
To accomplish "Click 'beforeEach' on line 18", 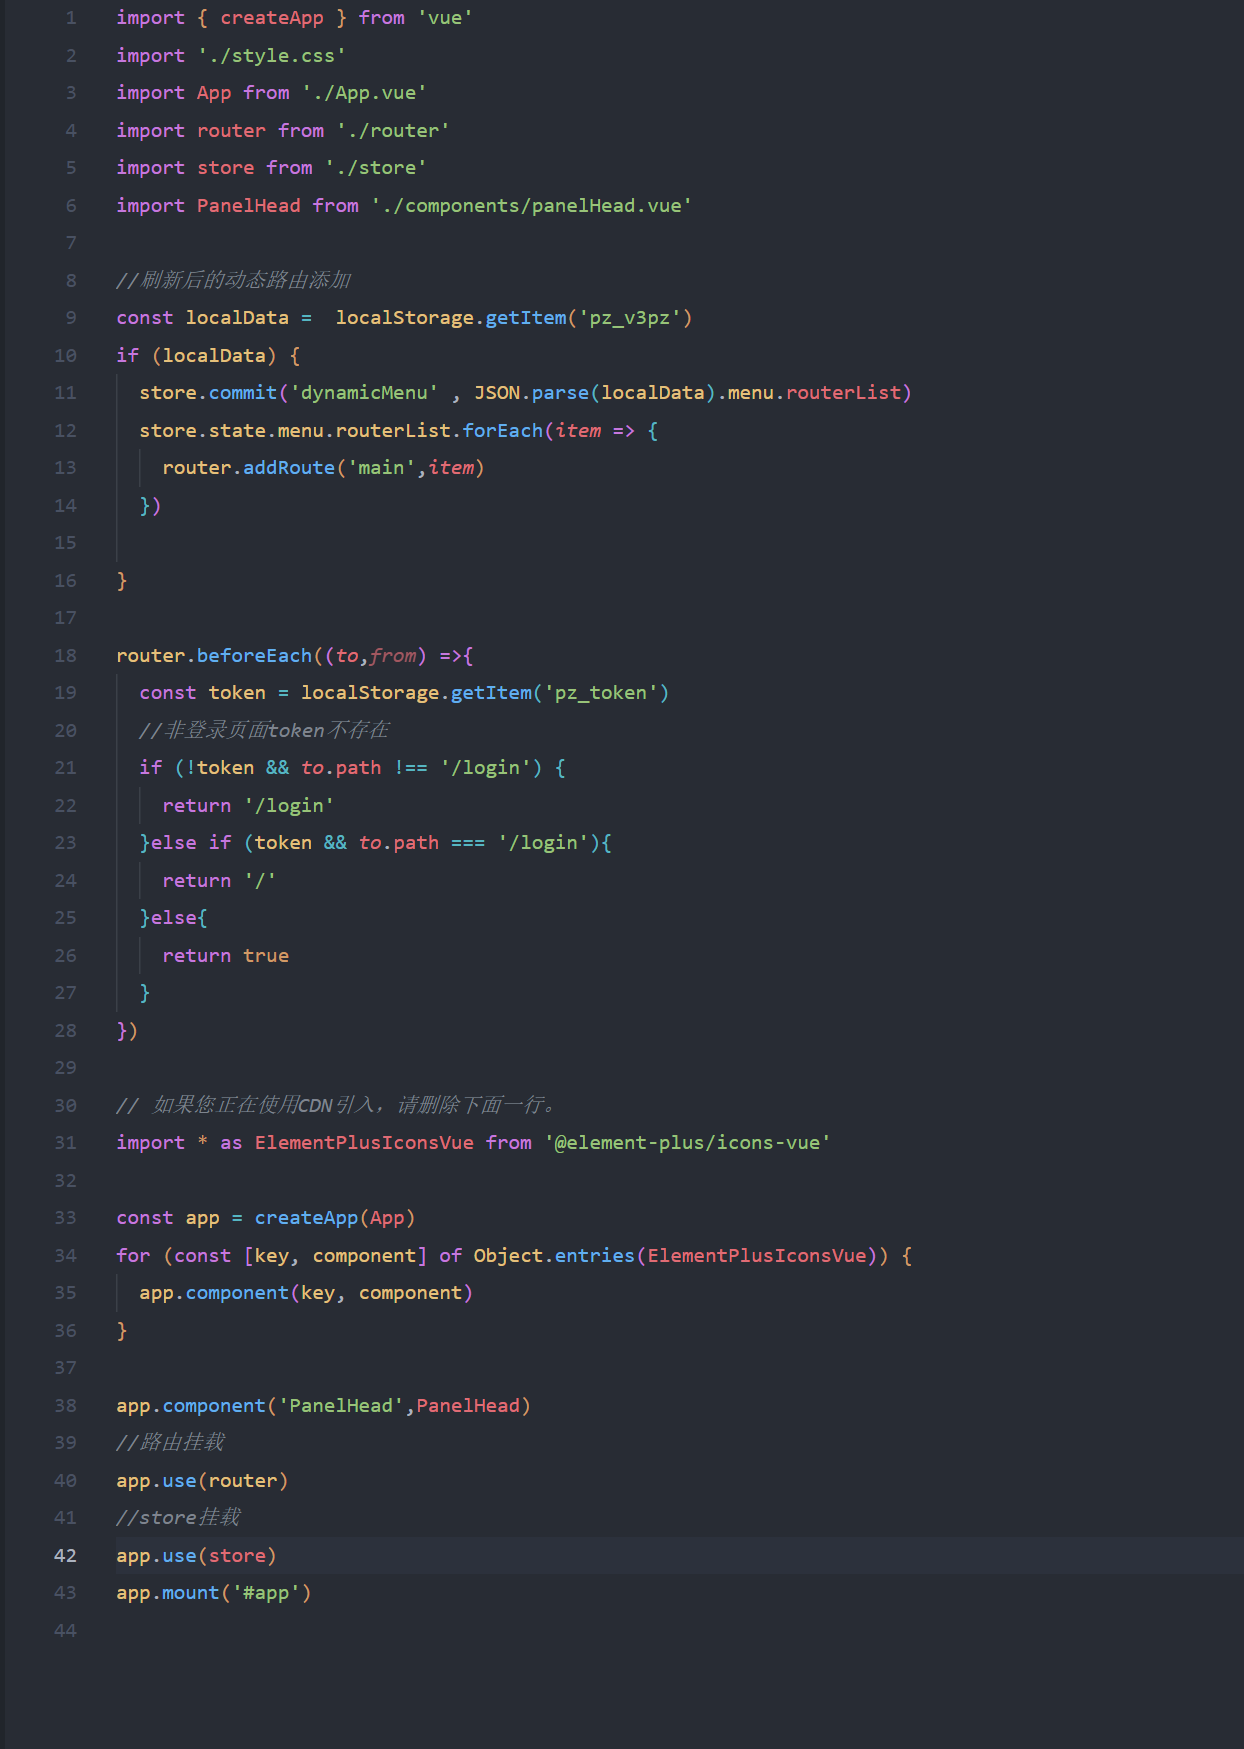I will point(254,655).
